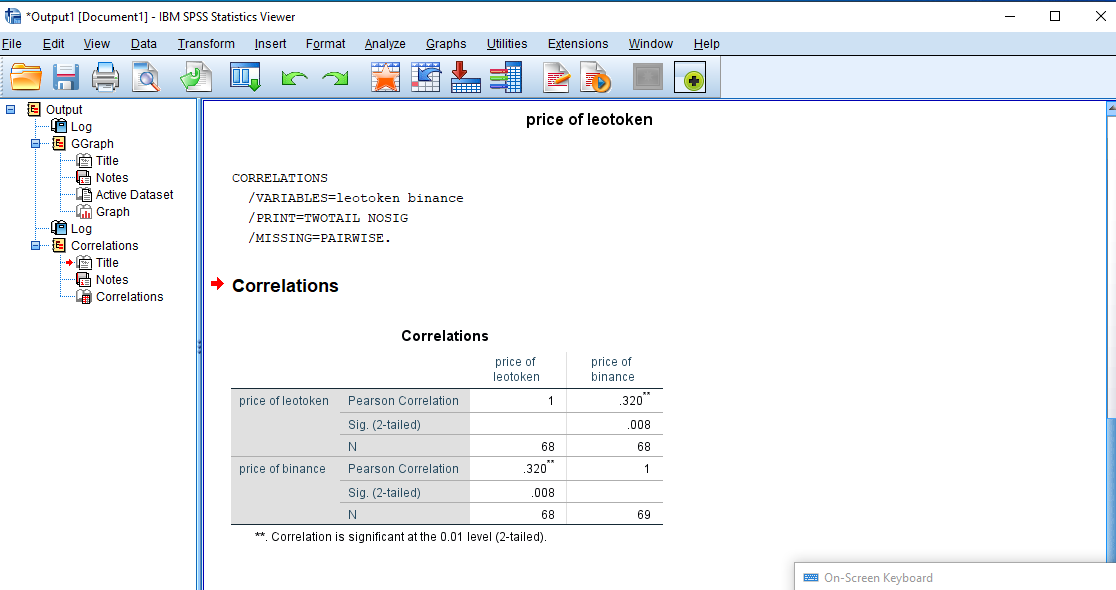The height and width of the screenshot is (590, 1116).
Task: Click the Undo green arrow icon
Action: click(294, 77)
